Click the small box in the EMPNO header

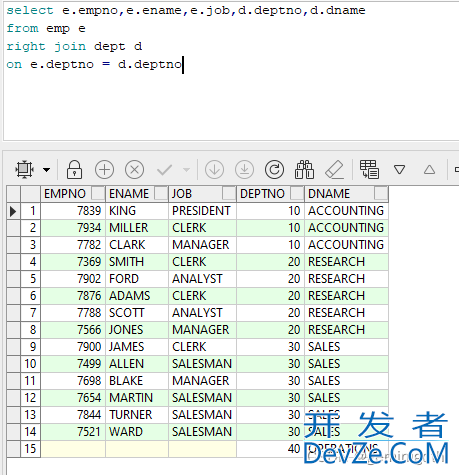(98, 193)
